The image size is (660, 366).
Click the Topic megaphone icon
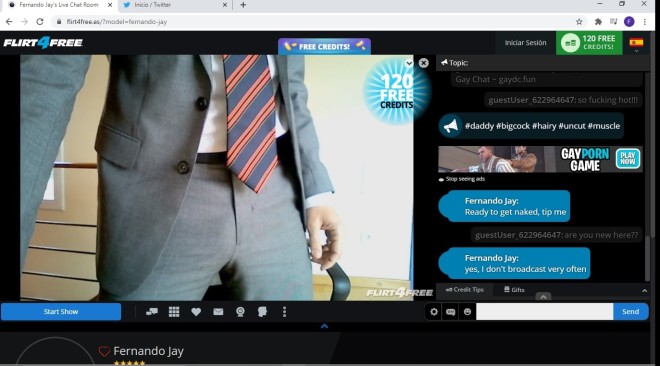pyautogui.click(x=444, y=62)
